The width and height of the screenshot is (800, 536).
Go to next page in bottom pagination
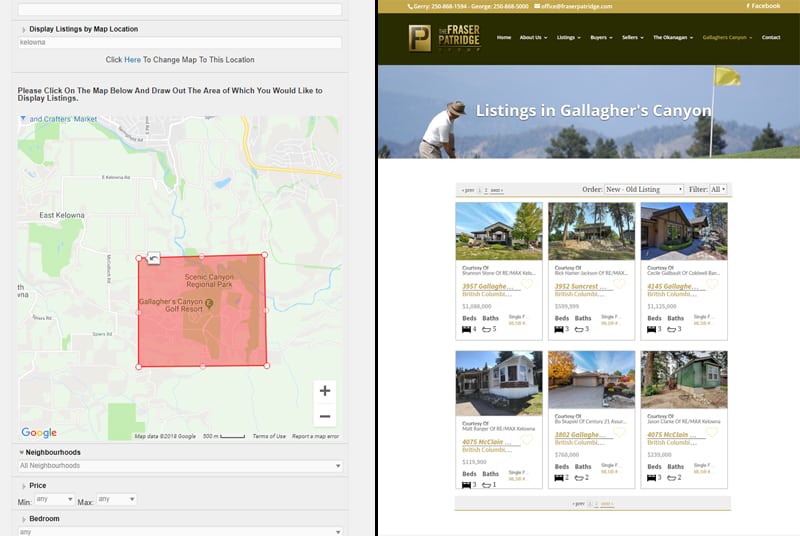[607, 504]
